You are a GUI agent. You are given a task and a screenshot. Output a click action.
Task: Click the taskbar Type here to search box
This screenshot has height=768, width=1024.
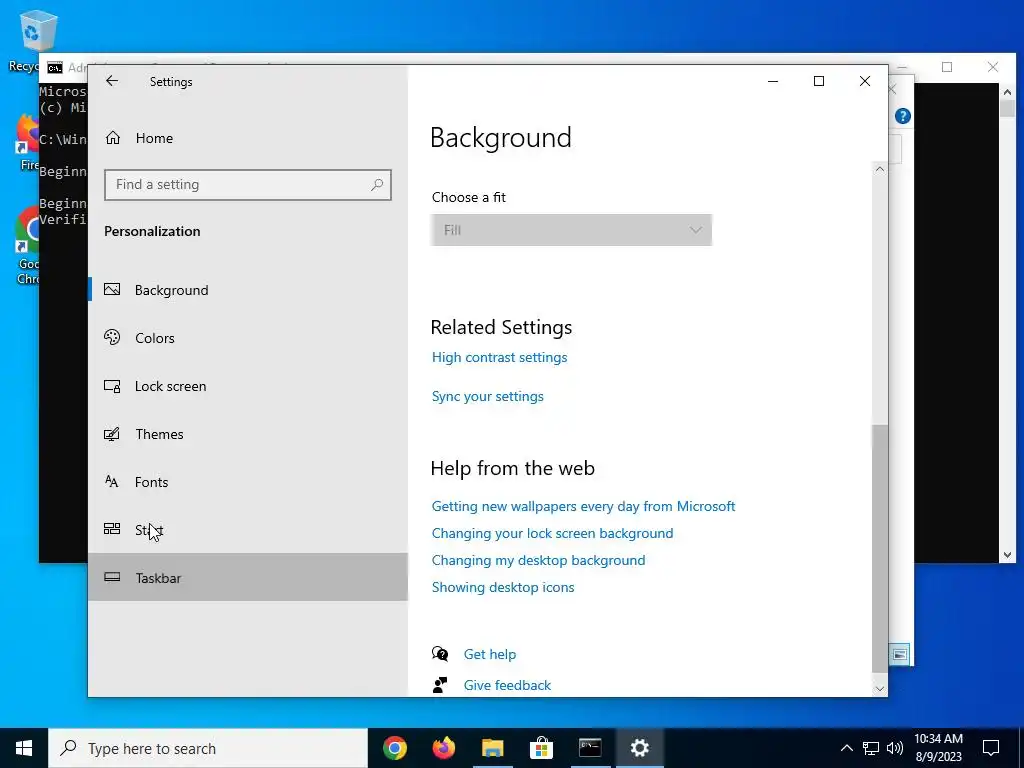208,748
